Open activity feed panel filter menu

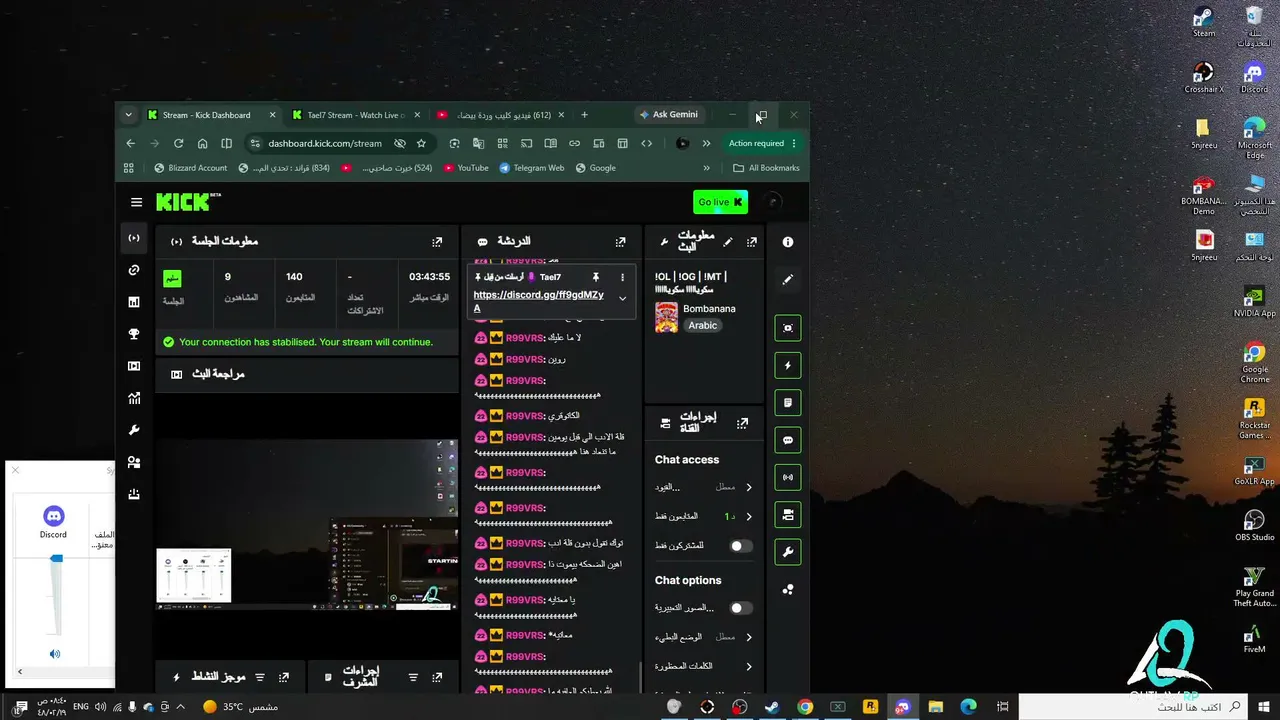260,677
